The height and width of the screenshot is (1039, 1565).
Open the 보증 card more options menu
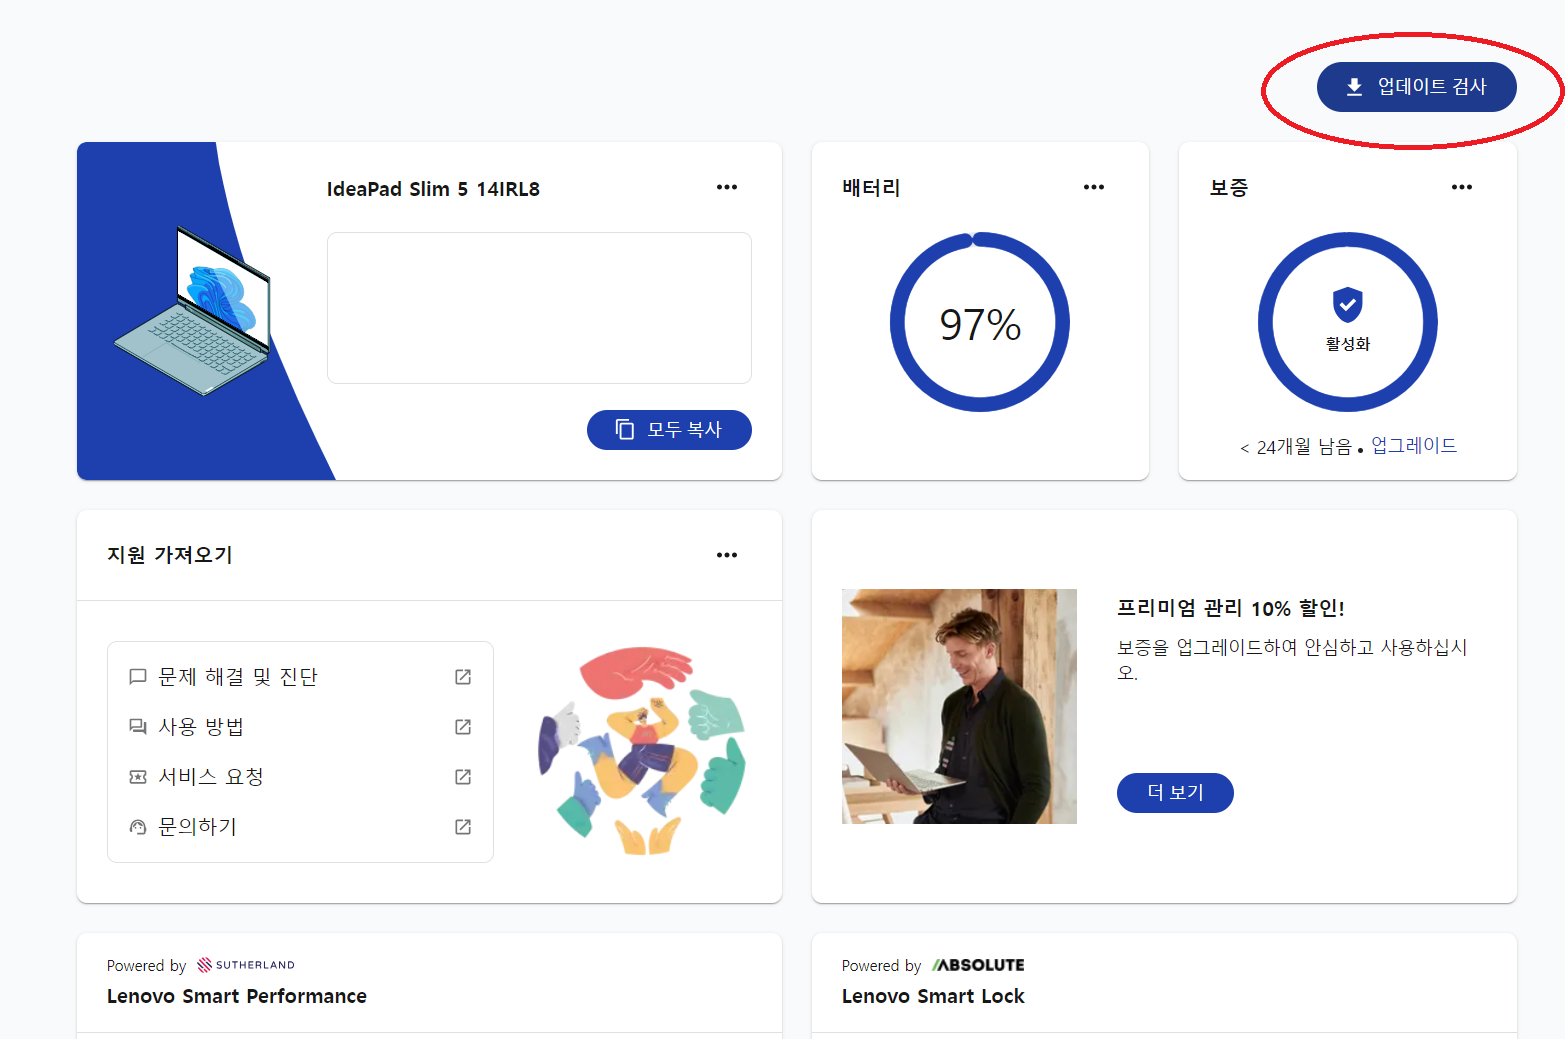[x=1462, y=187]
